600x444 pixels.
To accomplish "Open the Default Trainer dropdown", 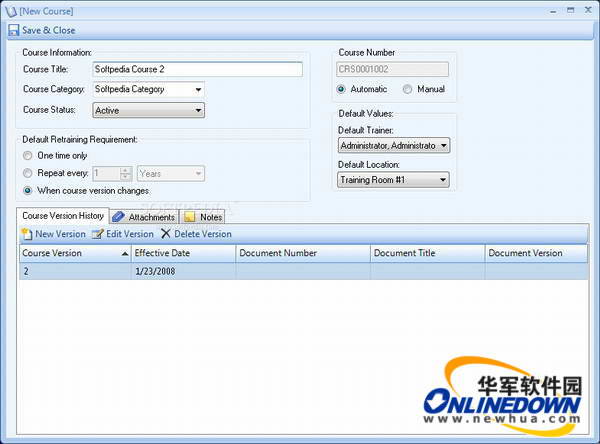I will tap(443, 146).
